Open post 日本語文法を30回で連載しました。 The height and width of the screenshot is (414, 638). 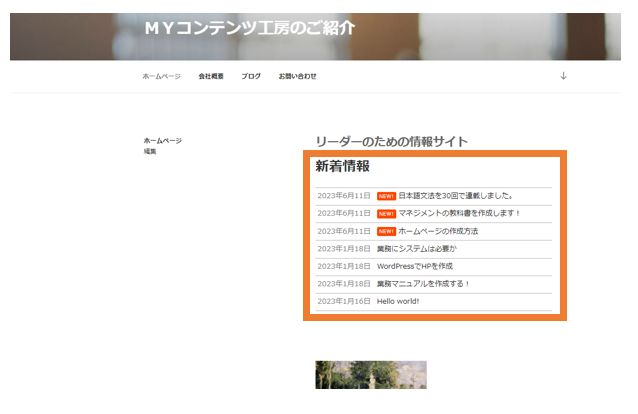(x=456, y=196)
